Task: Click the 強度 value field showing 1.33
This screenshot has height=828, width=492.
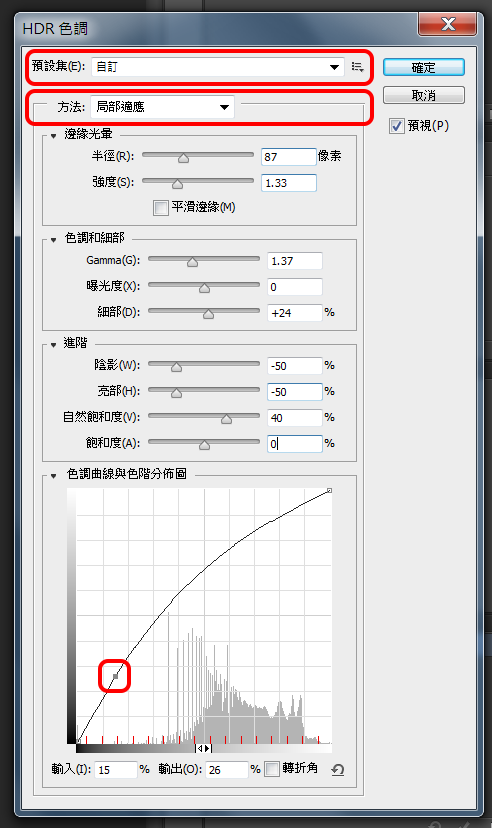Action: tap(289, 183)
